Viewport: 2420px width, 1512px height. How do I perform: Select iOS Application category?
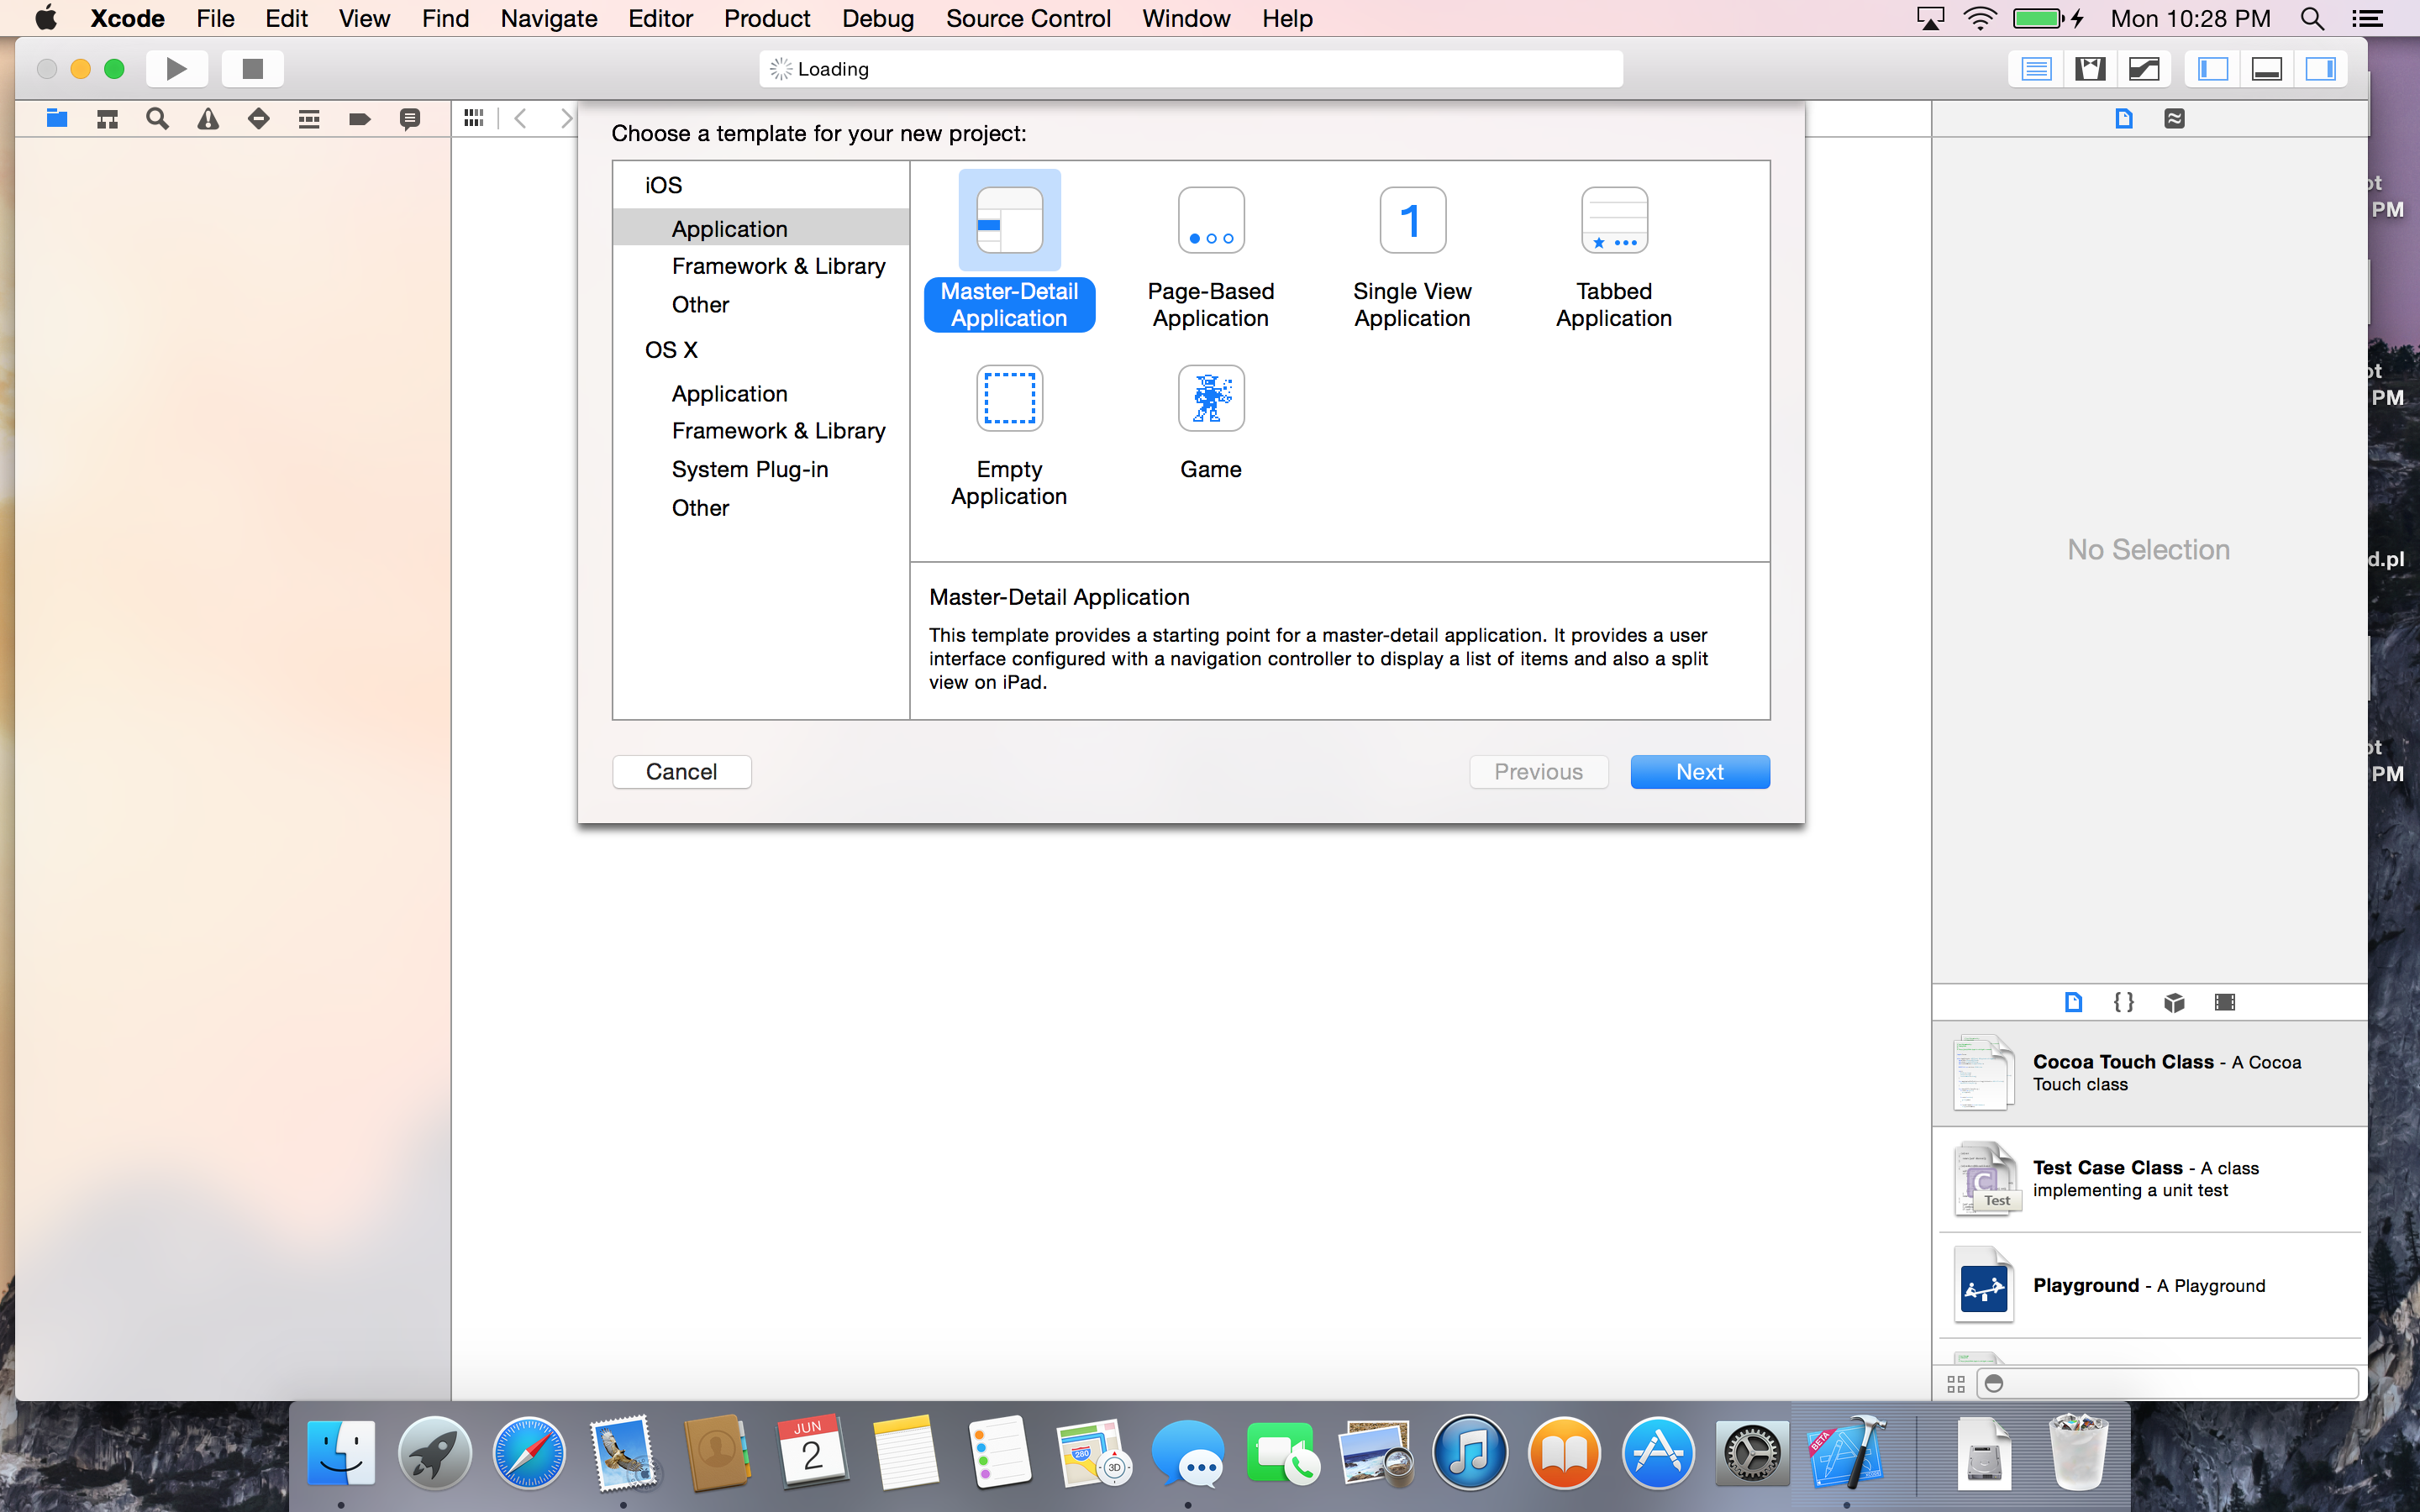[x=760, y=228]
